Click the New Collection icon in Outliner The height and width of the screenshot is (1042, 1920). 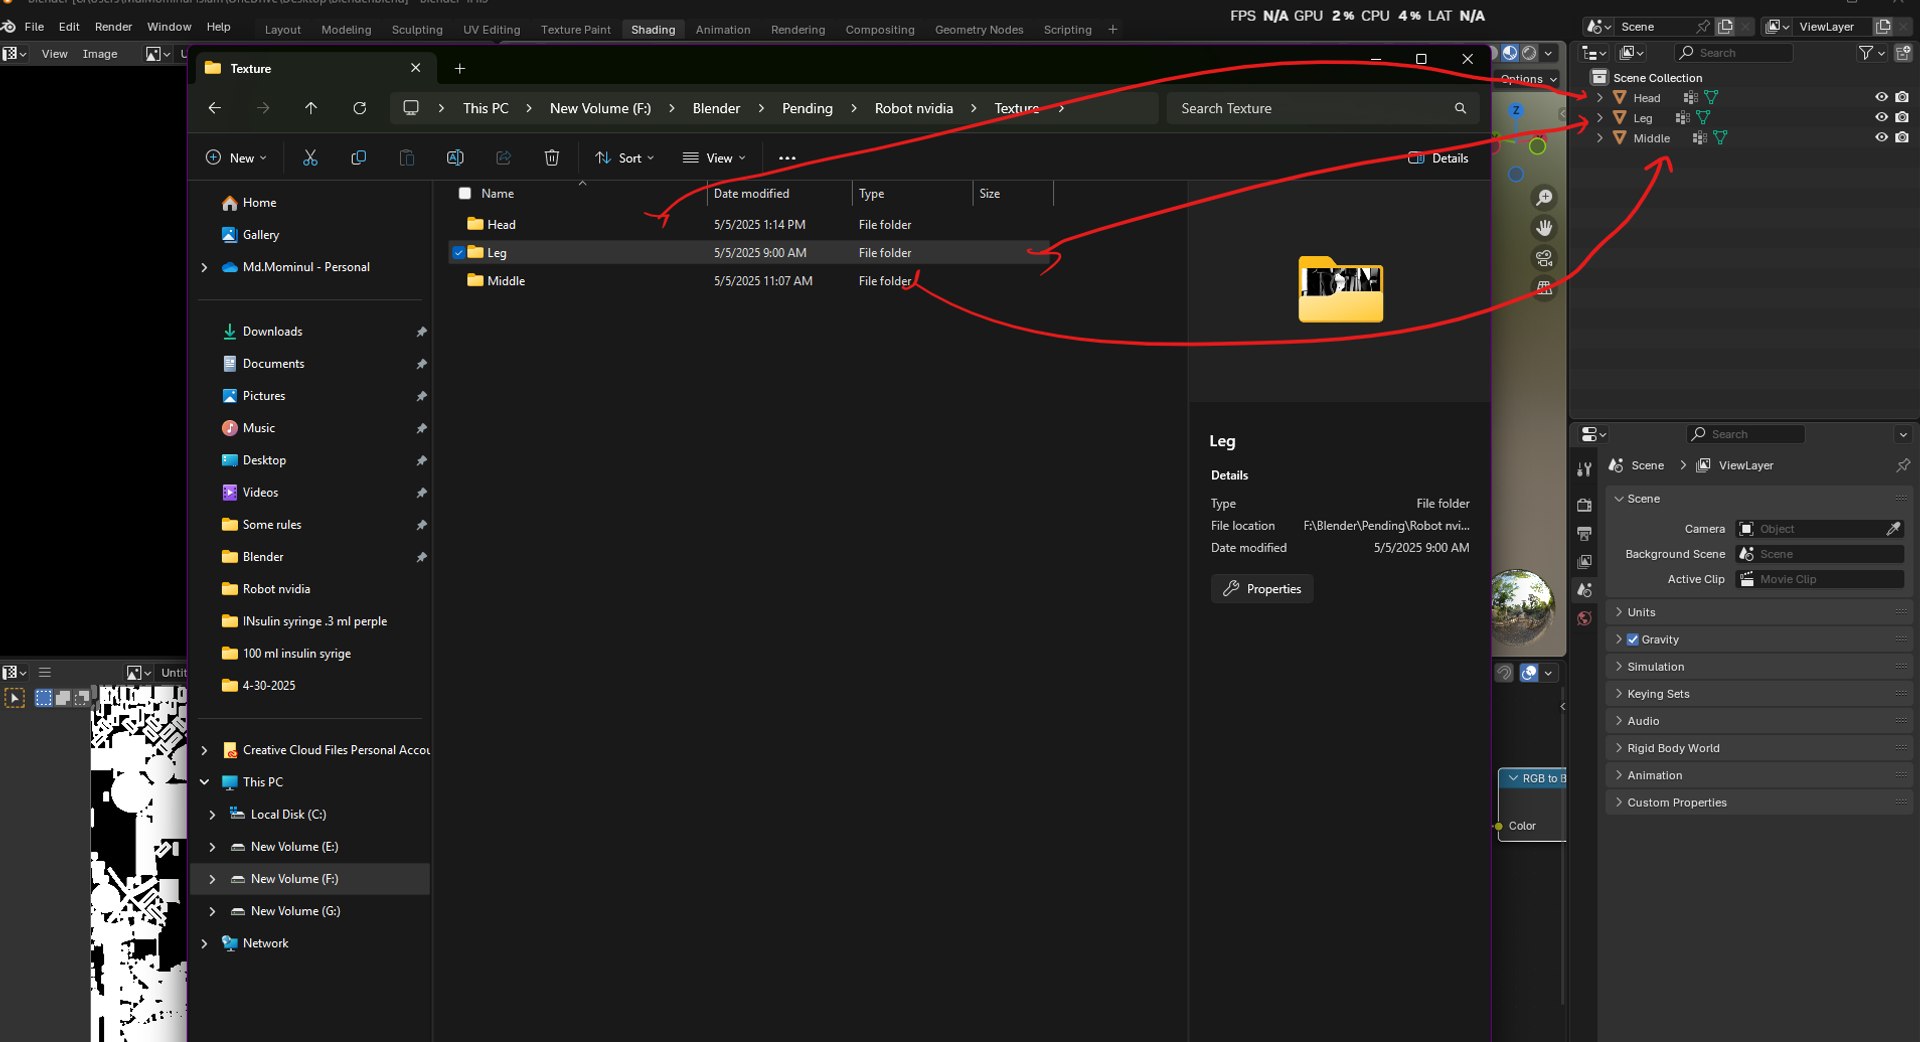1903,53
